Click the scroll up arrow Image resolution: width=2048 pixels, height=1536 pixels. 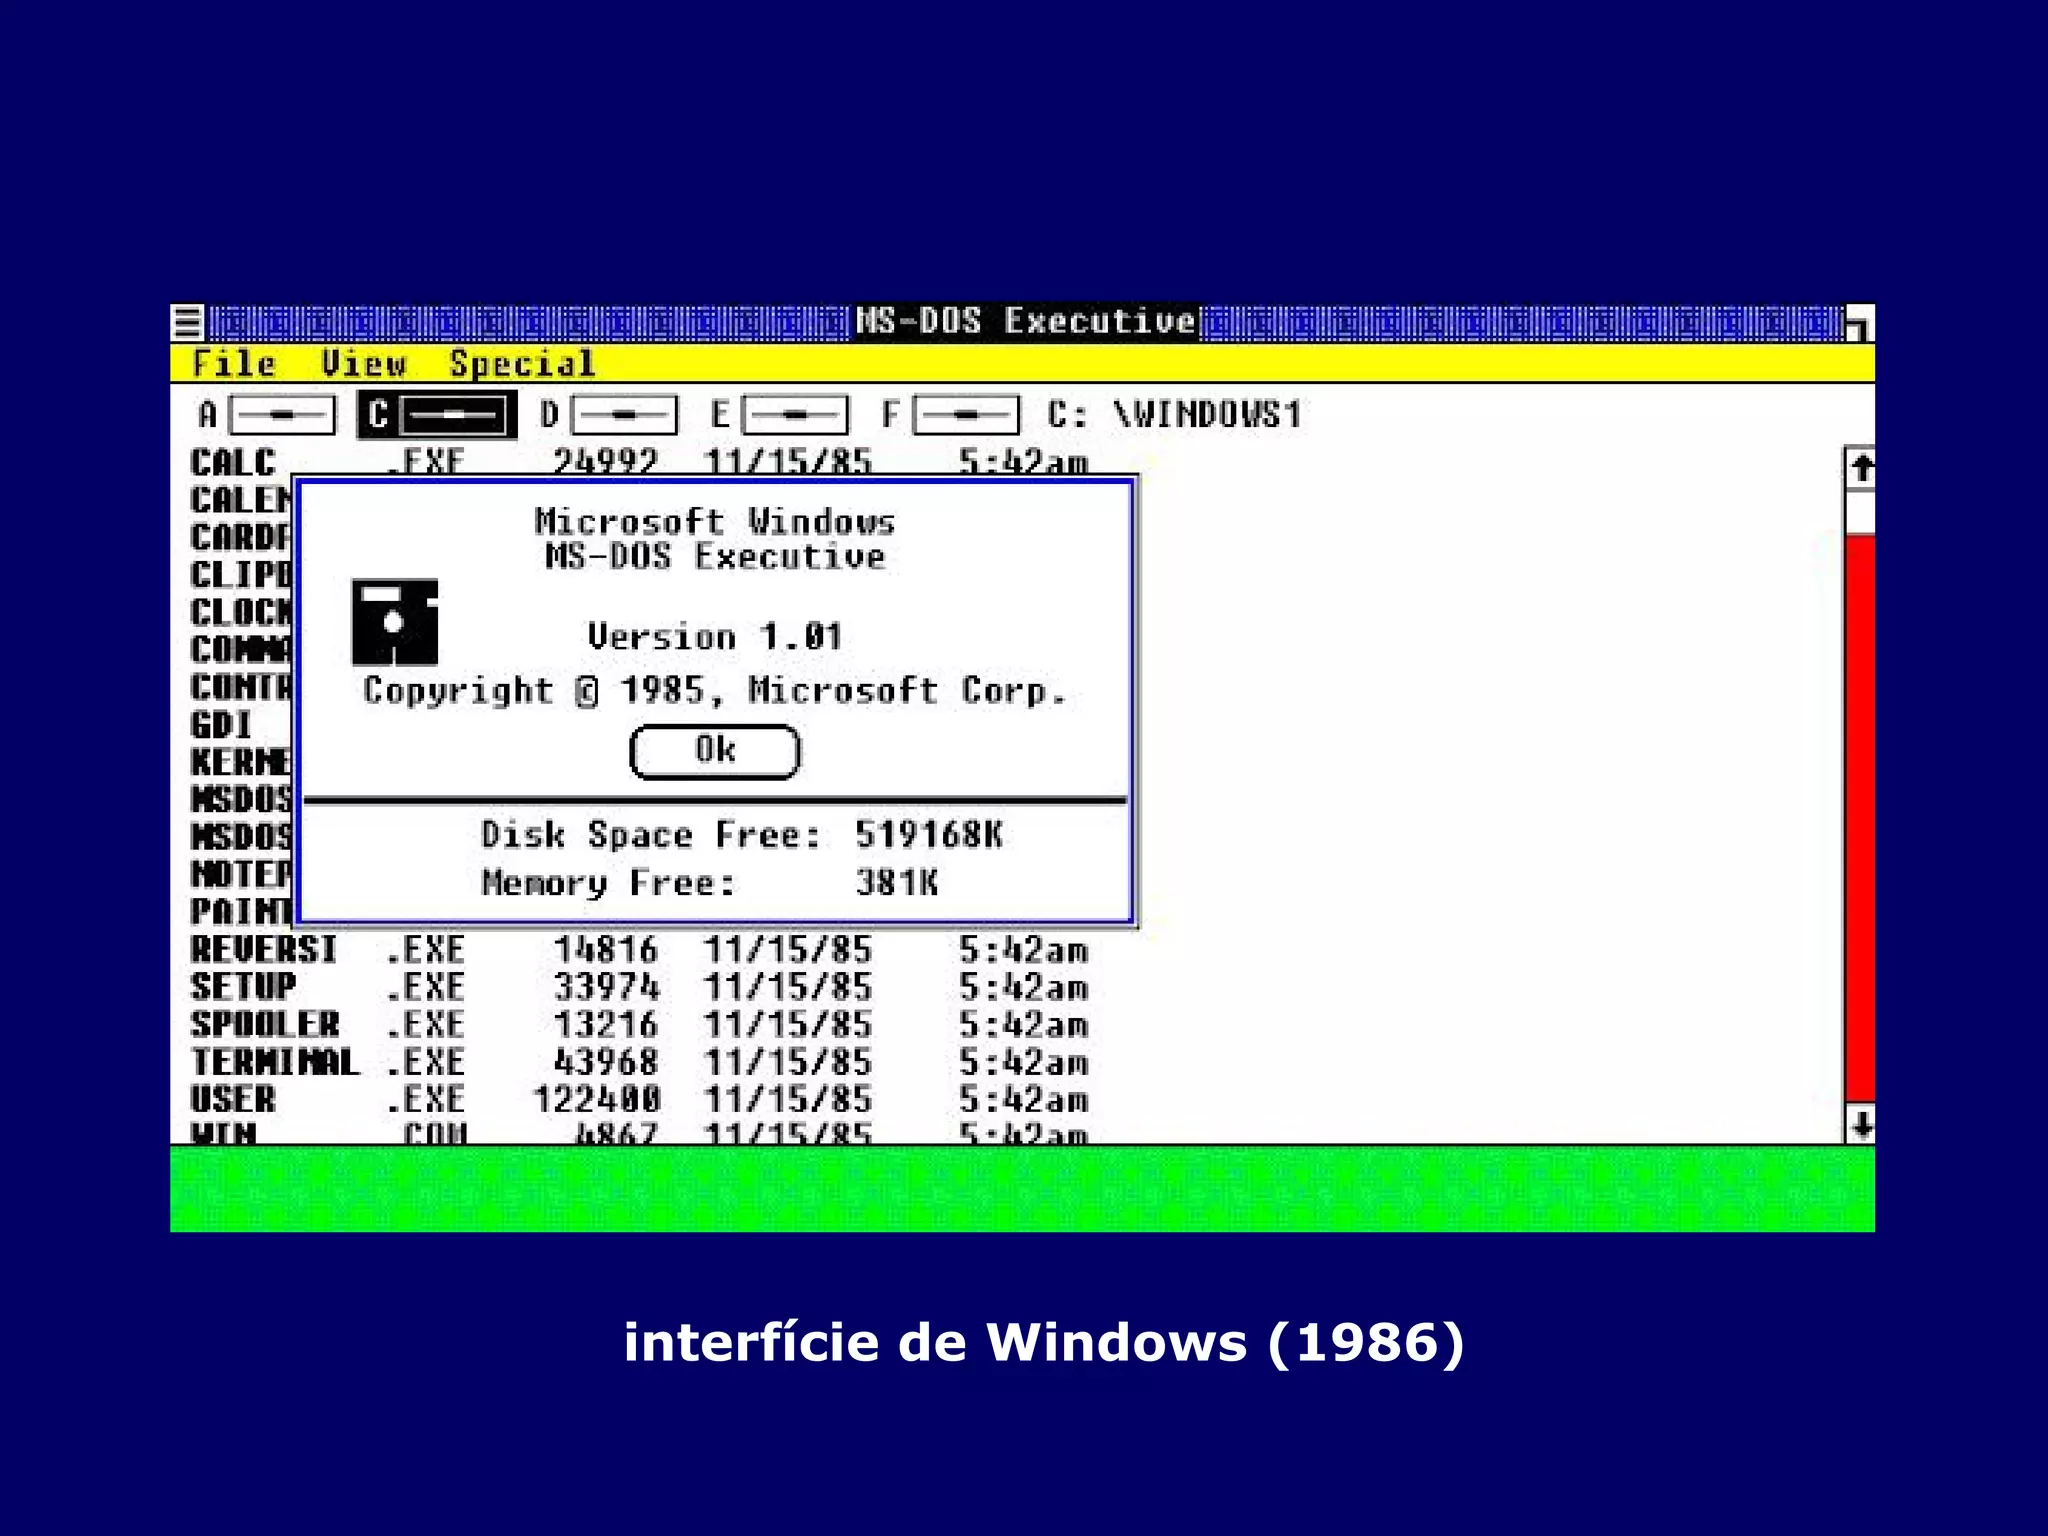[1860, 467]
